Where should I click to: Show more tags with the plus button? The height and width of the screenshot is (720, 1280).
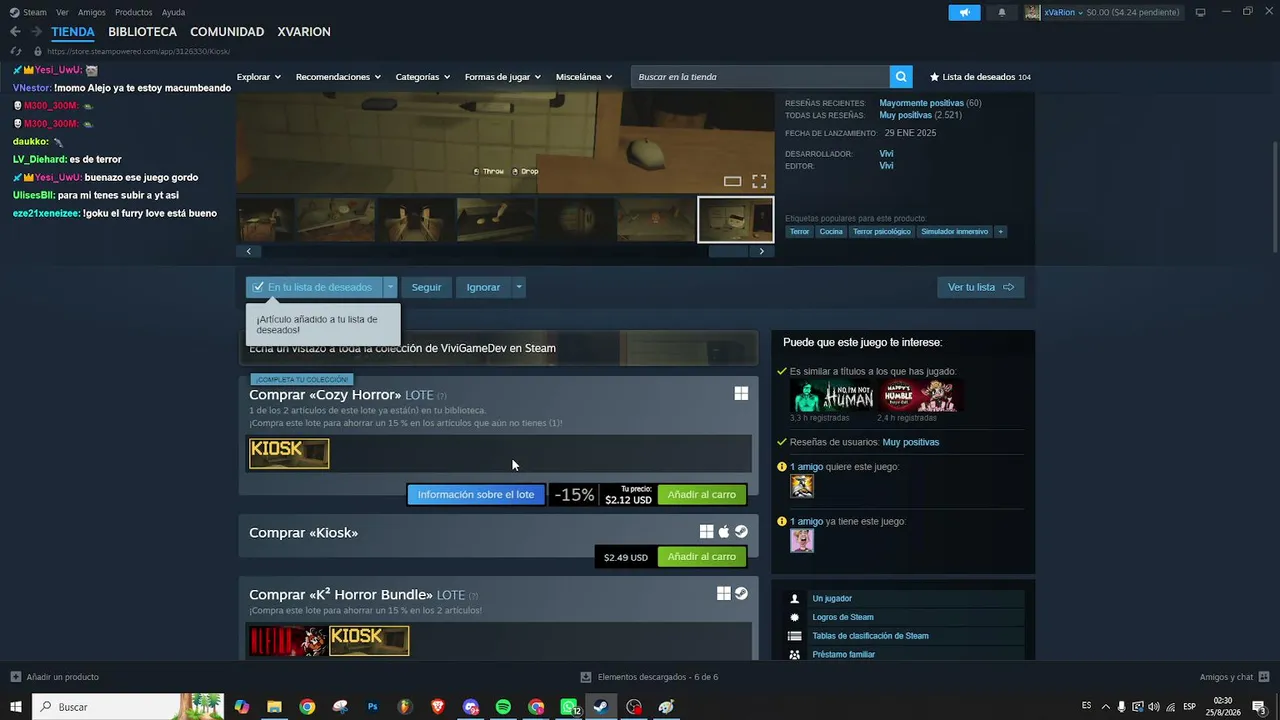click(1000, 232)
